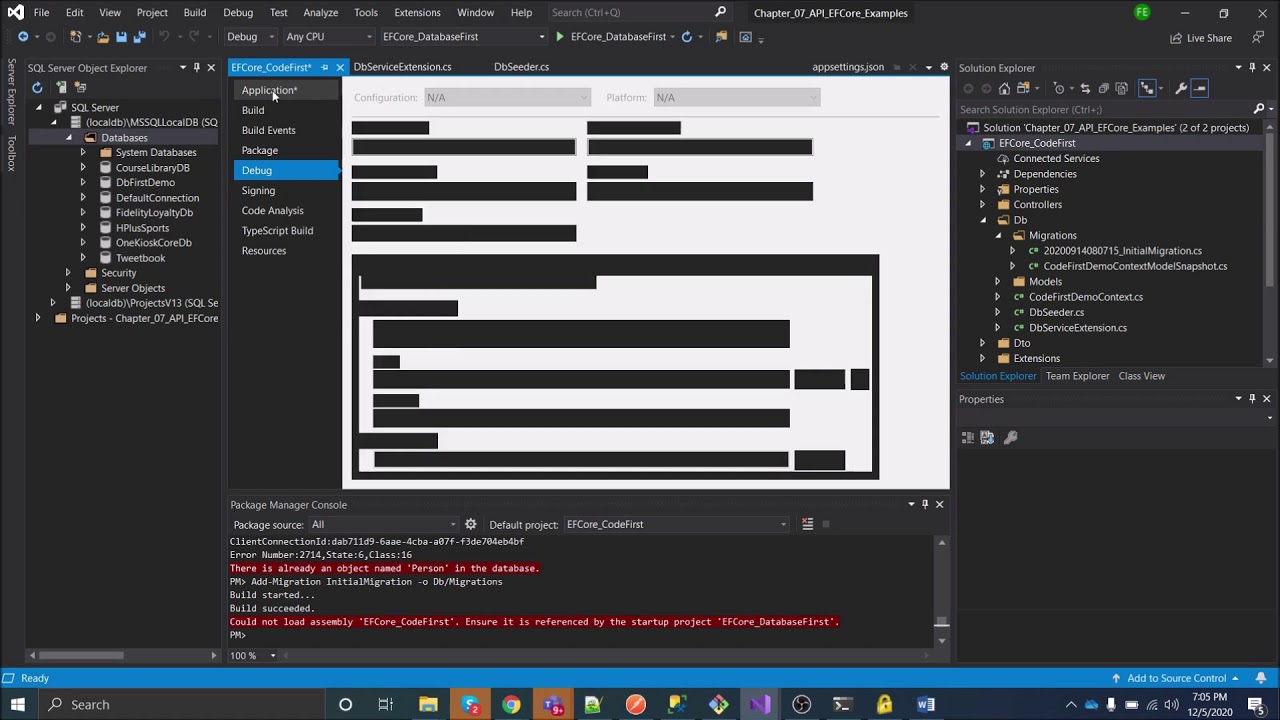The width and height of the screenshot is (1280, 720).
Task: Open the Debug solution configuration dropdown
Action: (x=250, y=37)
